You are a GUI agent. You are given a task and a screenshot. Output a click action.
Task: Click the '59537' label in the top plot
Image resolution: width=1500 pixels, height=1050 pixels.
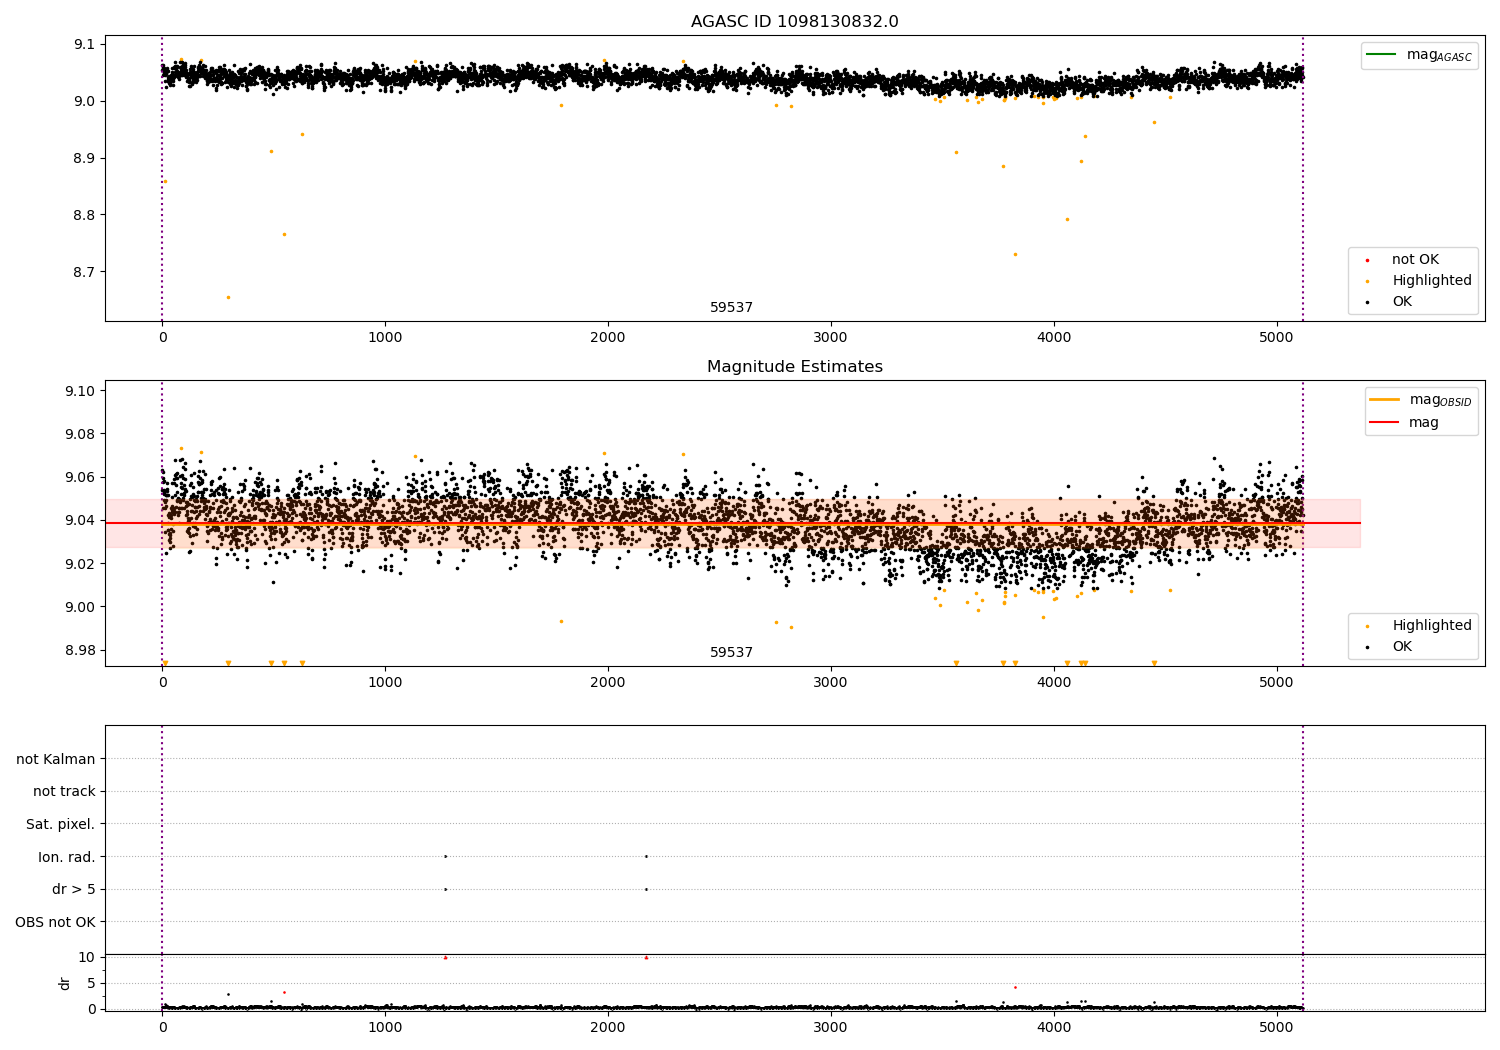[731, 308]
